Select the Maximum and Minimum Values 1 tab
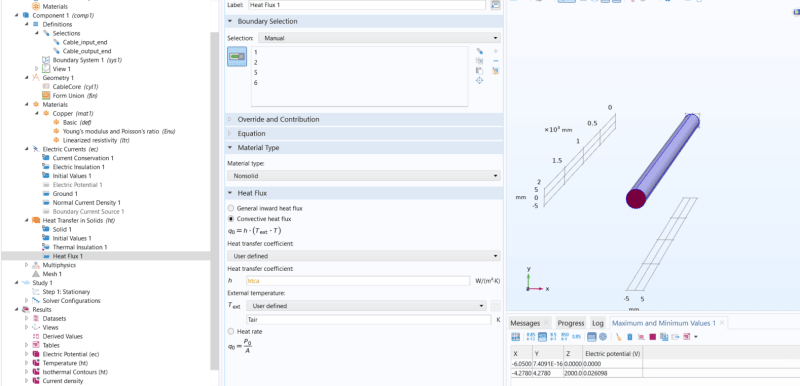This screenshot has width=800, height=386. [x=664, y=323]
